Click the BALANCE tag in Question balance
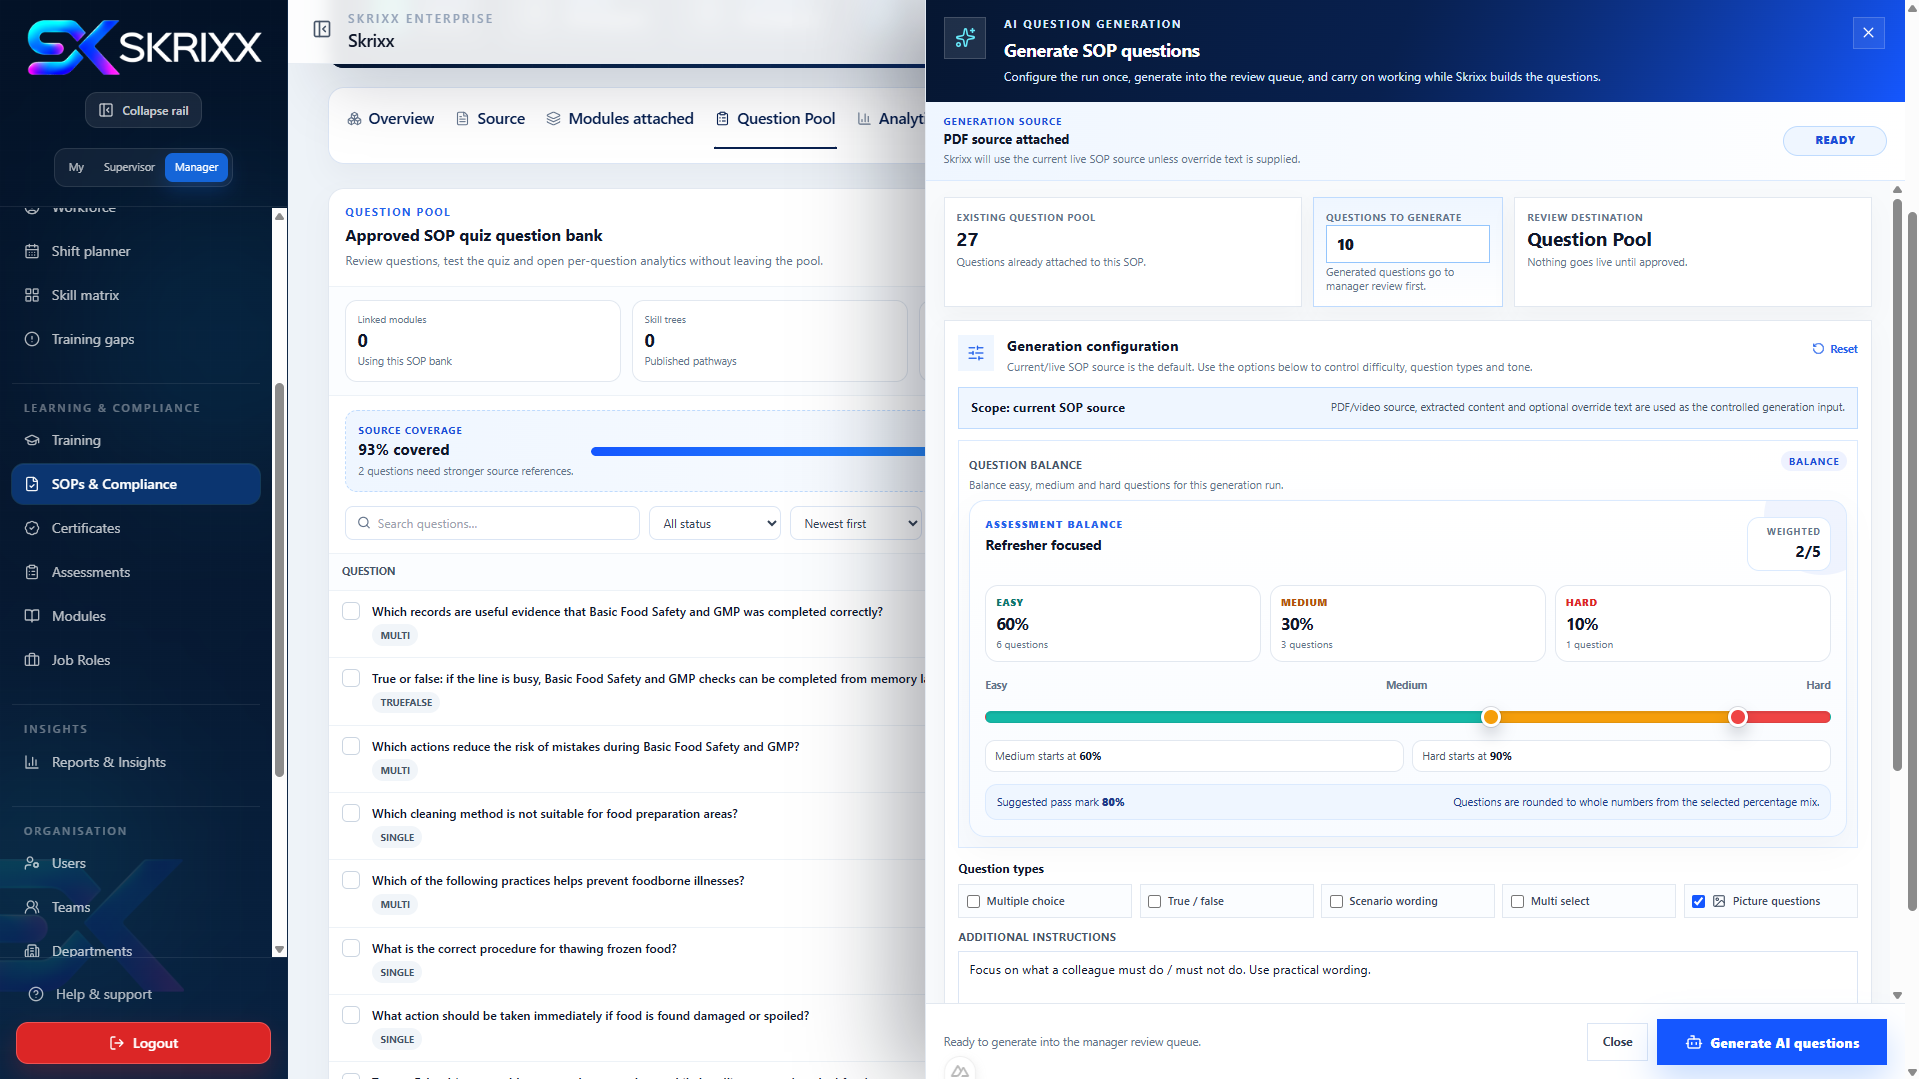 click(1814, 461)
